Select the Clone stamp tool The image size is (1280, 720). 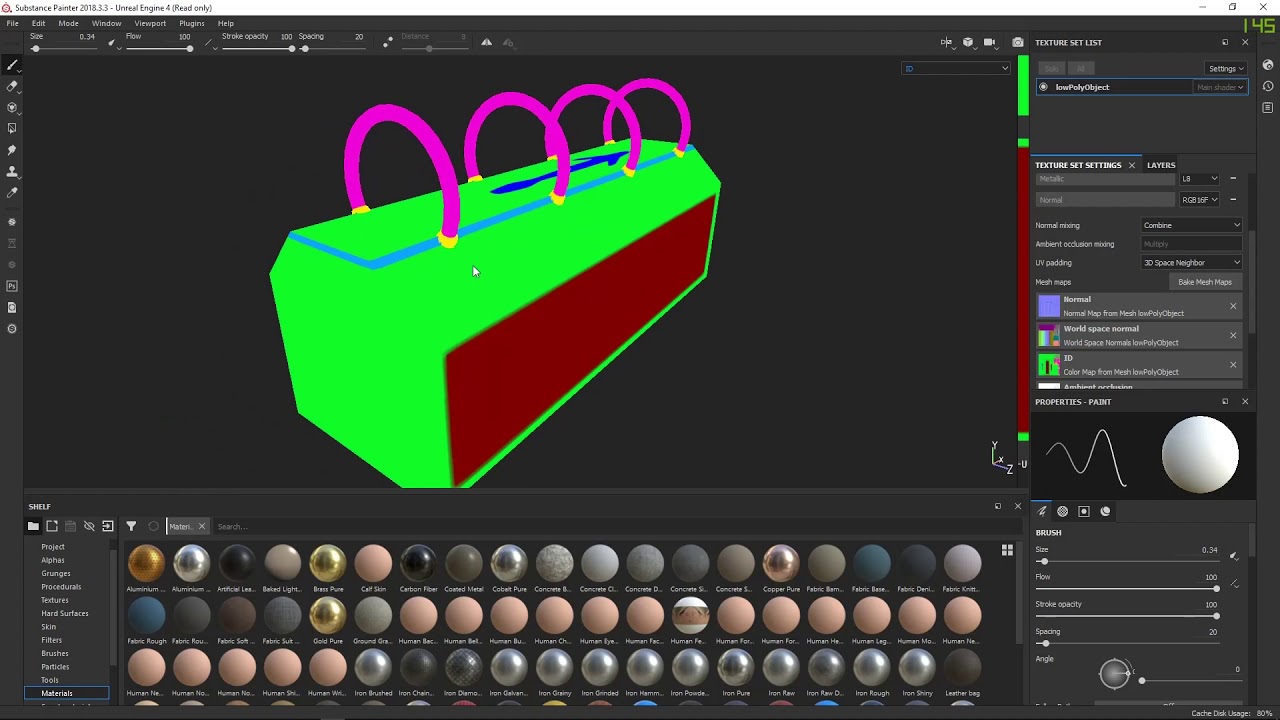[12, 171]
